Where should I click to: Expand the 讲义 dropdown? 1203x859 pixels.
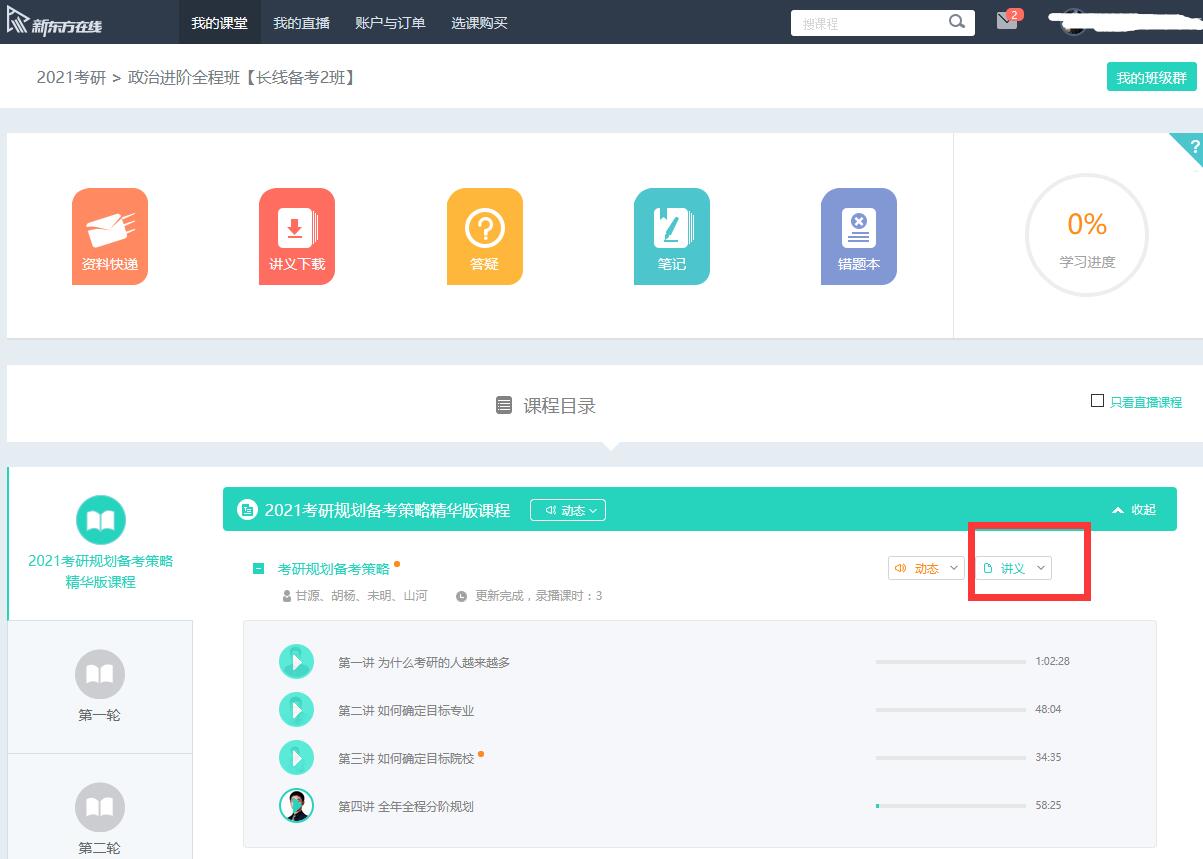tap(1013, 568)
